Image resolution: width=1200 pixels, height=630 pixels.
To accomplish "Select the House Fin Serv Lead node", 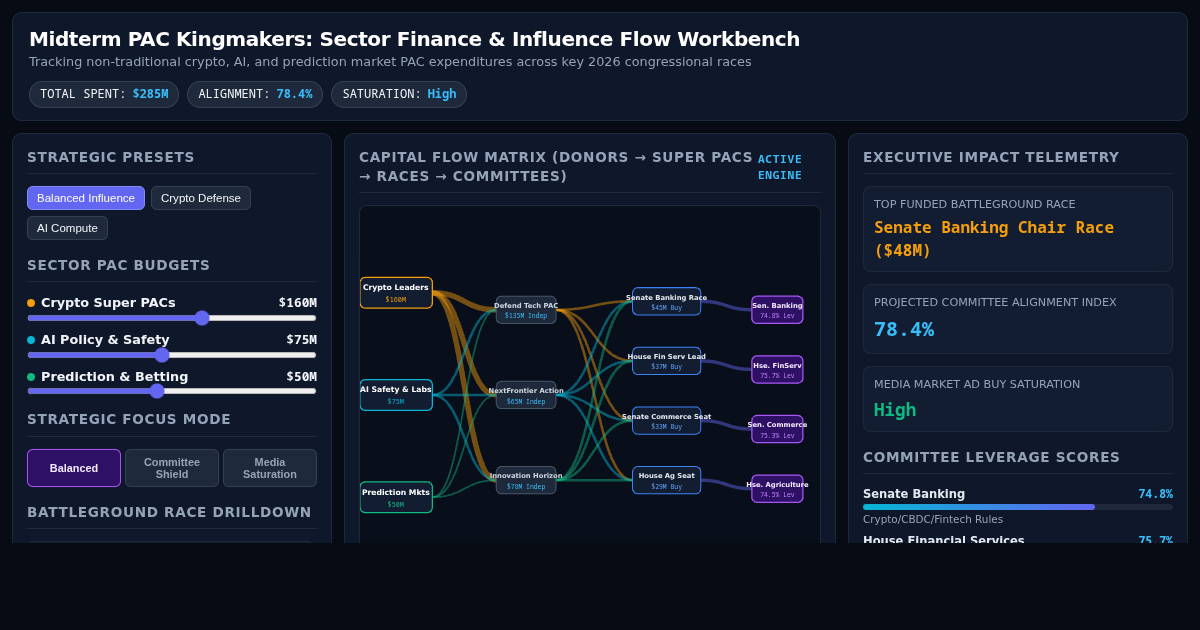I will click(666, 361).
